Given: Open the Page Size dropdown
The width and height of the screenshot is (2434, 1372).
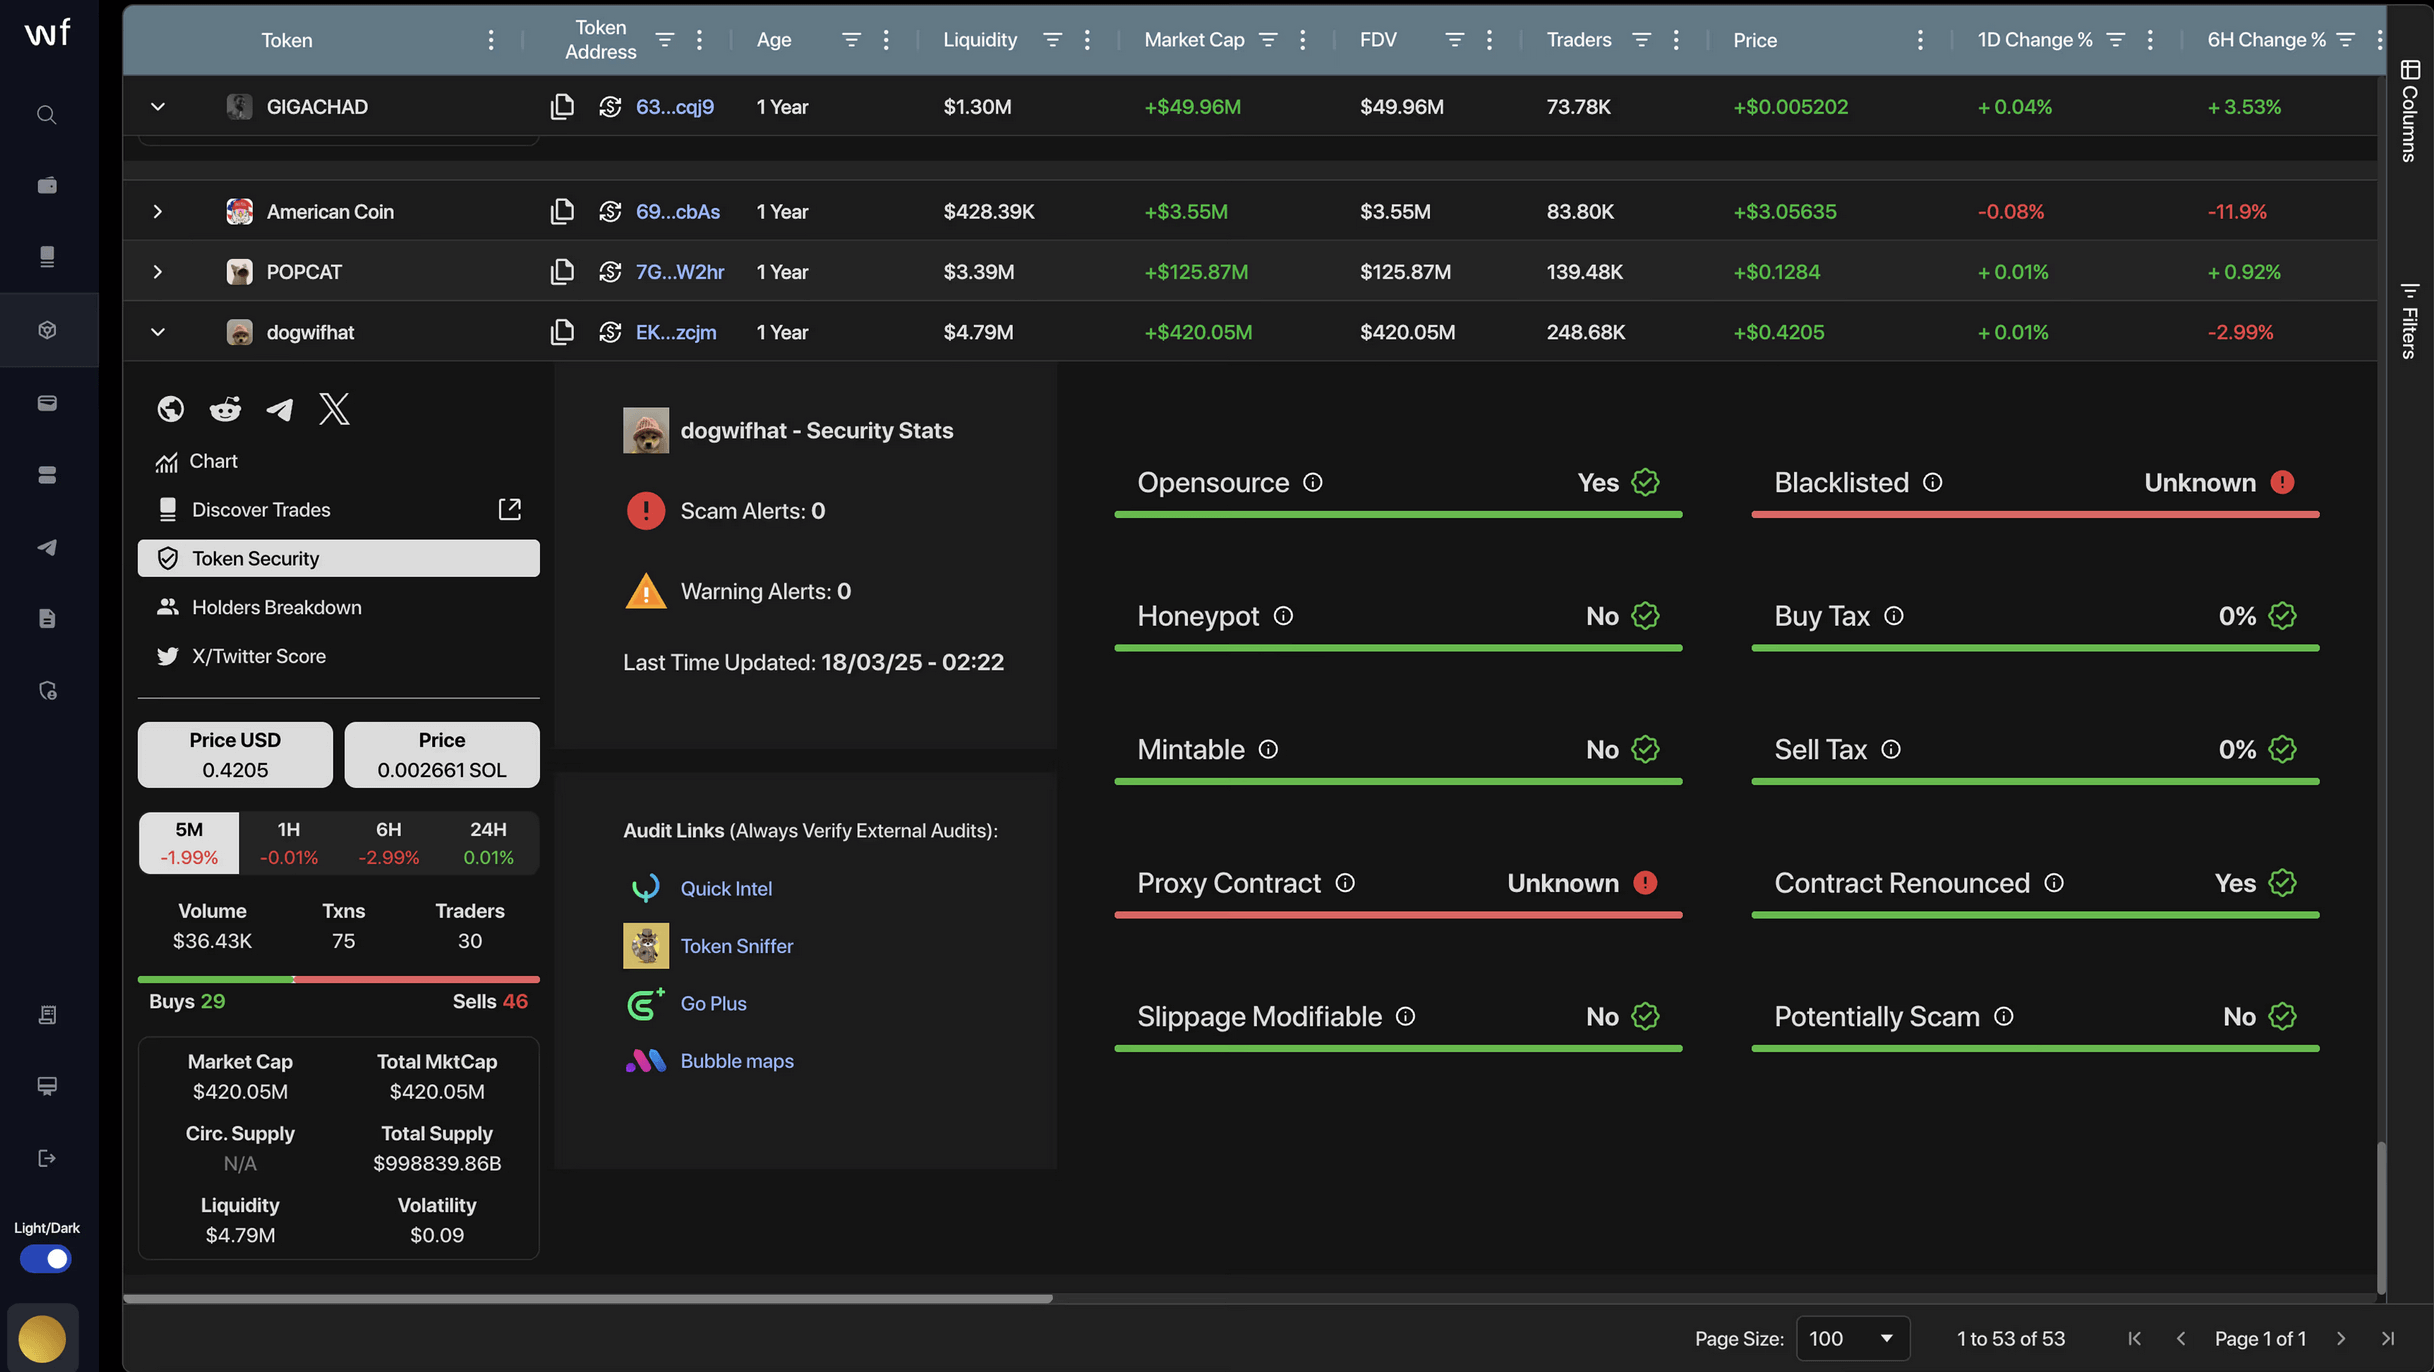Looking at the screenshot, I should [x=1852, y=1338].
